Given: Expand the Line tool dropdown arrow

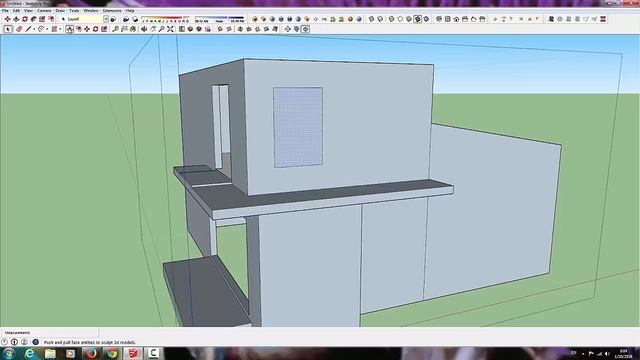Looking at the screenshot, I should (34, 29).
